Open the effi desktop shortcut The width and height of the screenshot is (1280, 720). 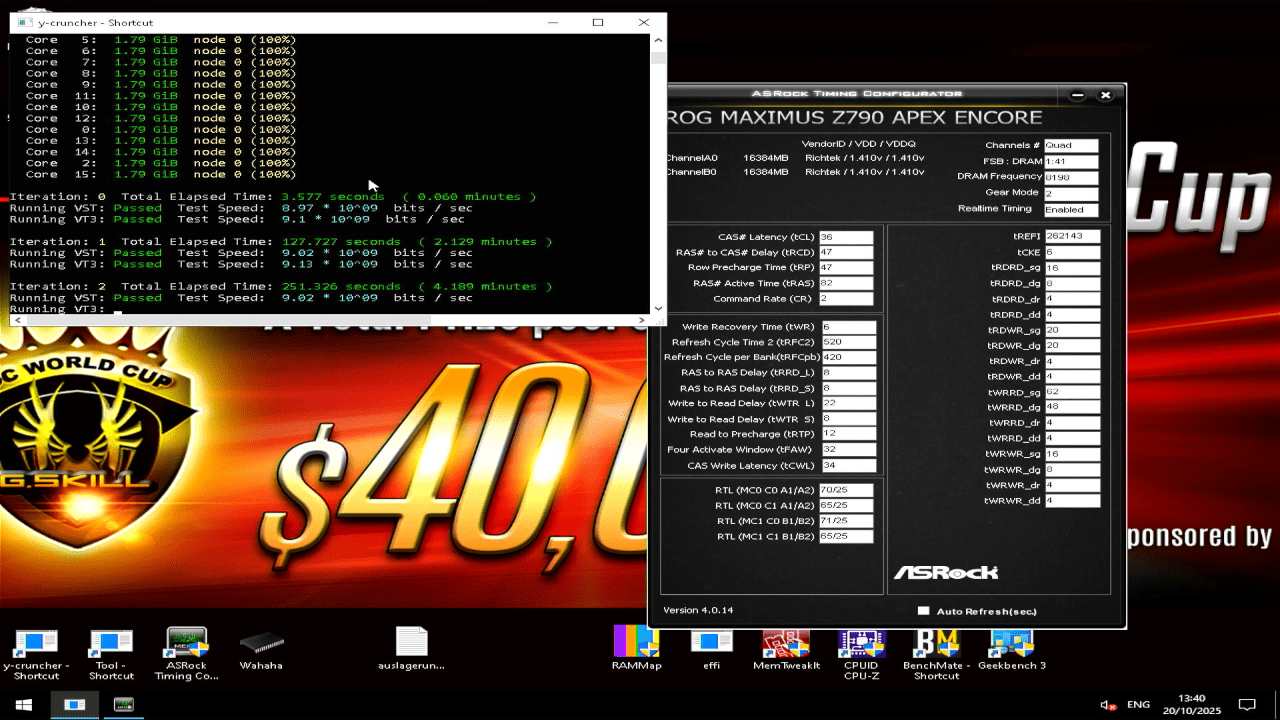[x=711, y=649]
